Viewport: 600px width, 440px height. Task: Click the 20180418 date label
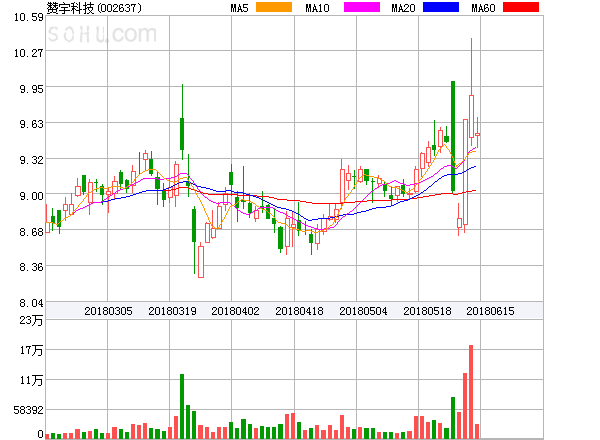(x=299, y=311)
